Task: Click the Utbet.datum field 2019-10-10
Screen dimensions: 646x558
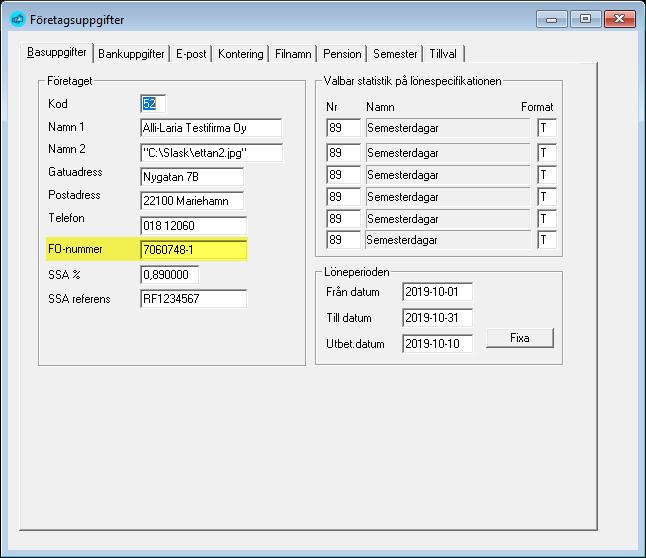Action: tap(438, 344)
